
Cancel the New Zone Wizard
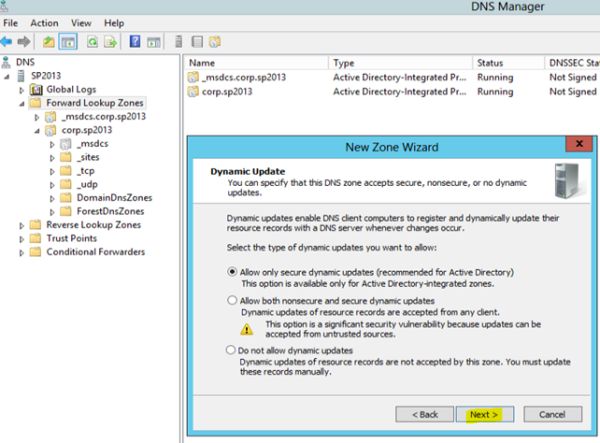click(553, 414)
